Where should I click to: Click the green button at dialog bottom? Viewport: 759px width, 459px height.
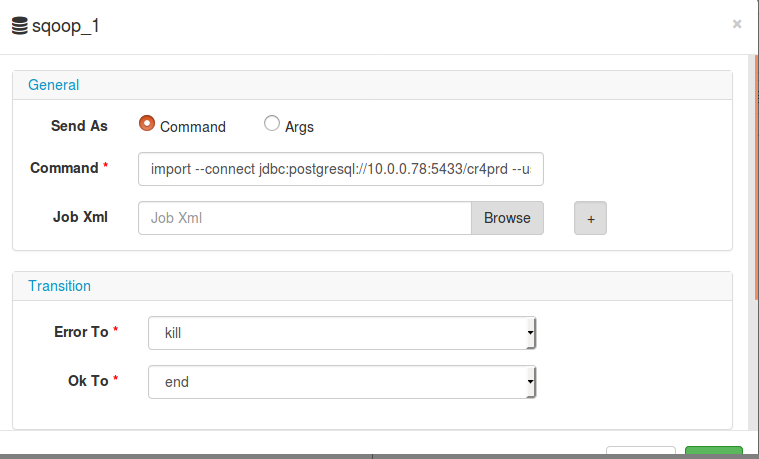[x=713, y=453]
